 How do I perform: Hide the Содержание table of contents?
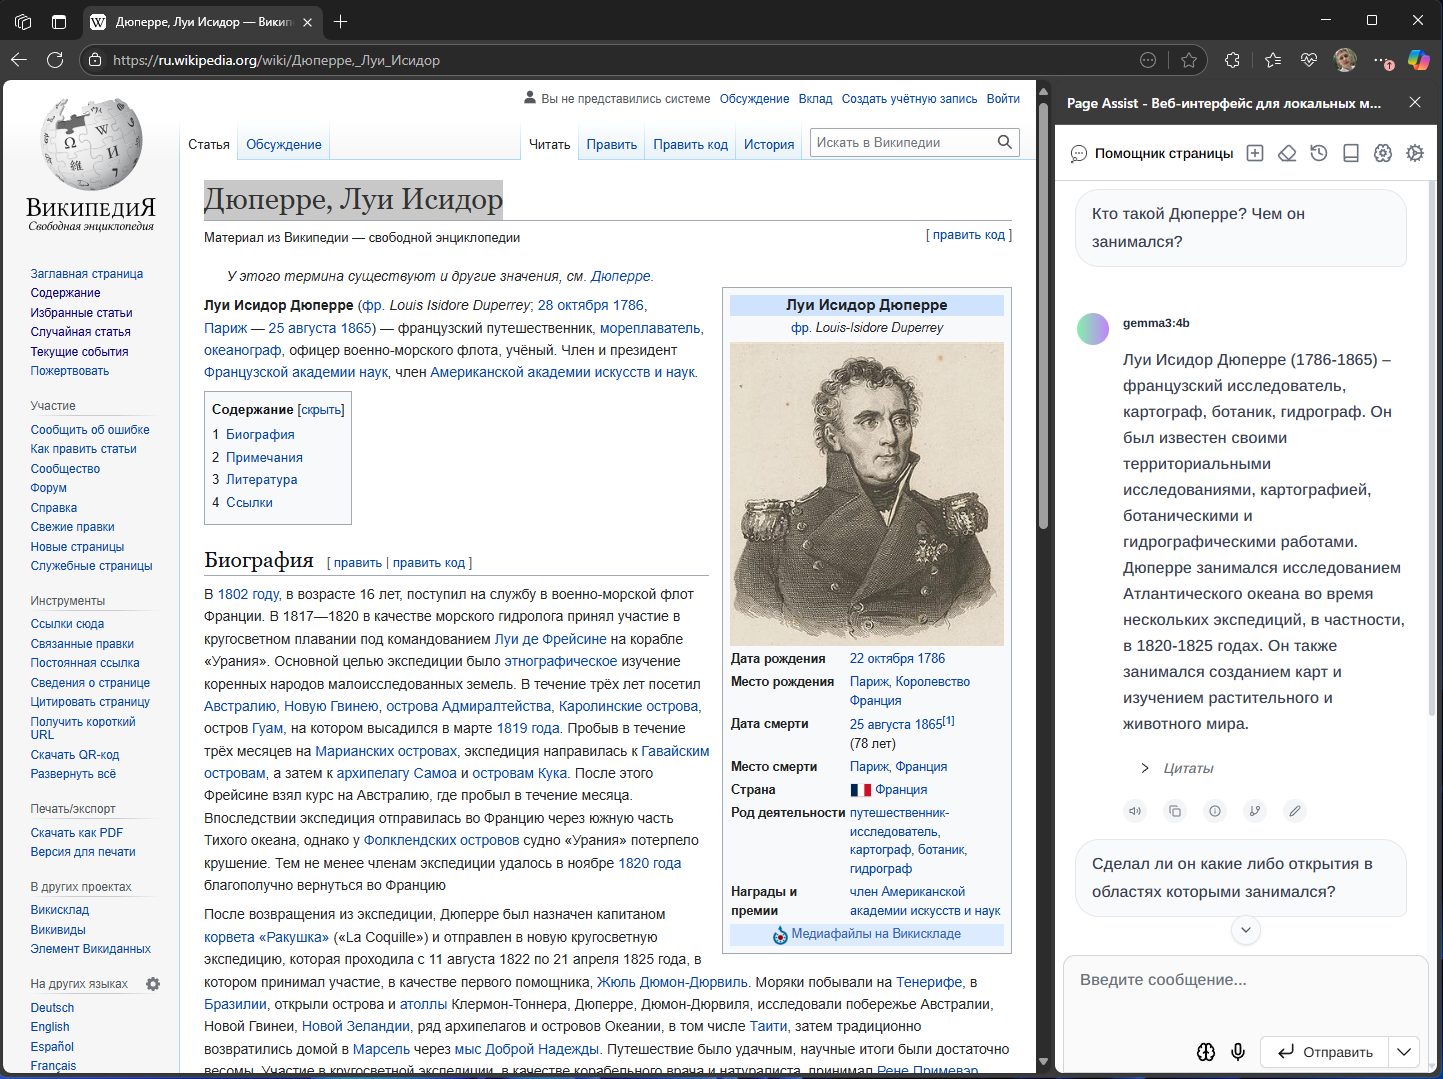tap(321, 410)
